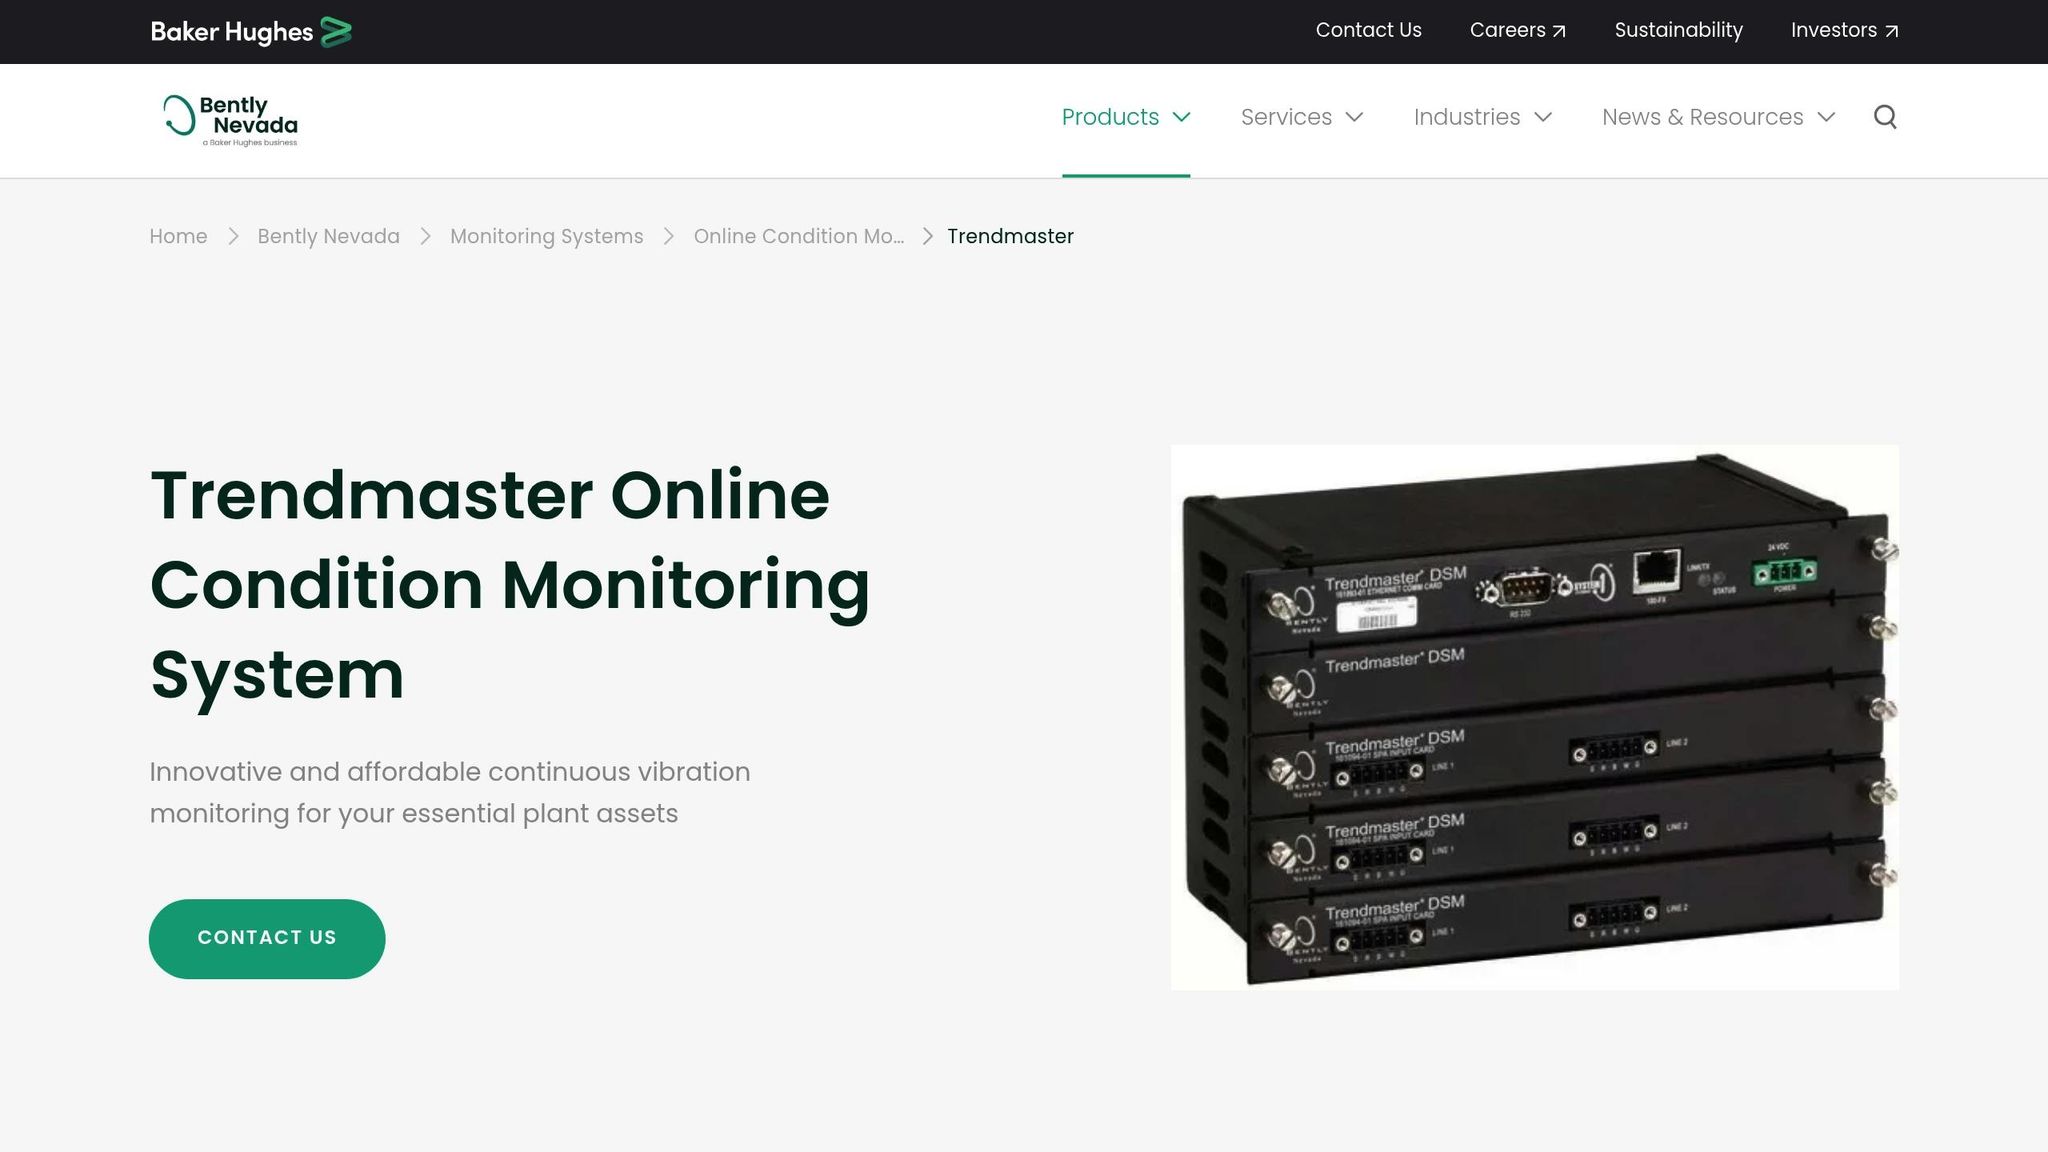Open the Products menu
Image resolution: width=2048 pixels, height=1152 pixels.
[1109, 117]
